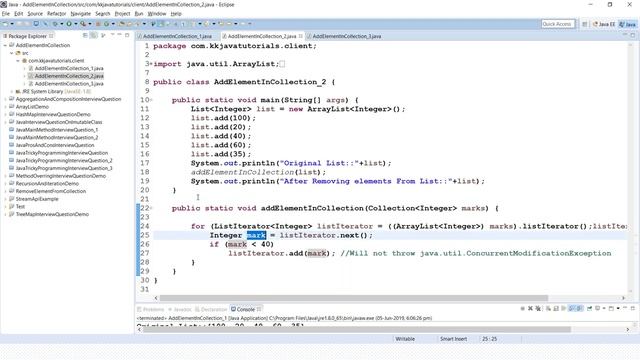Switch to the Java EE perspective
The height and width of the screenshot is (360, 640).
coord(604,24)
